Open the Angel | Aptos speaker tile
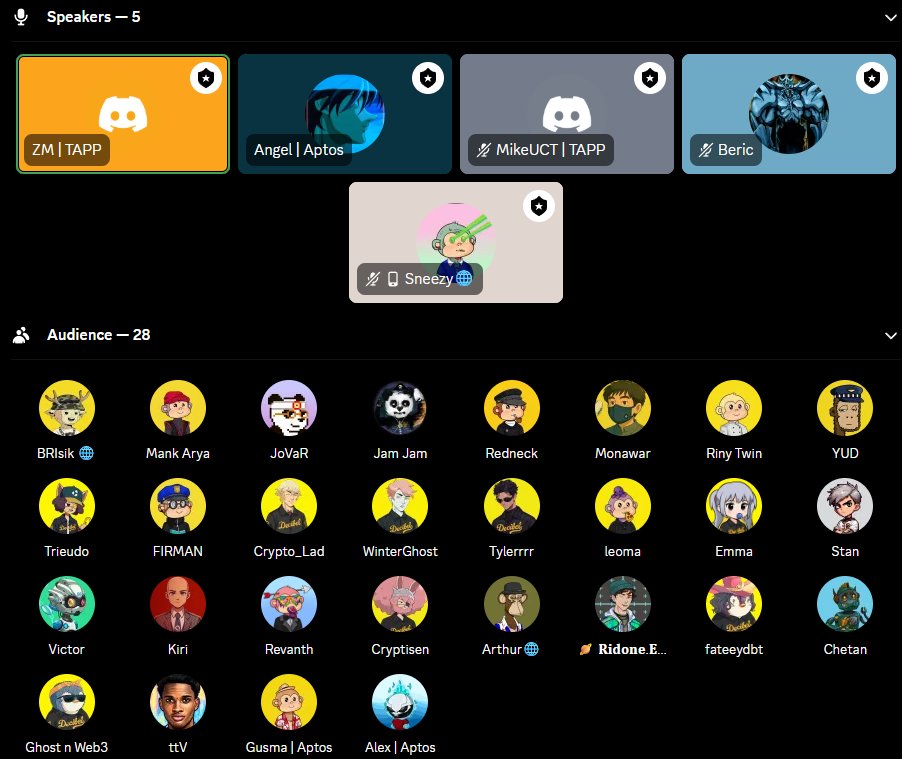 pos(345,114)
